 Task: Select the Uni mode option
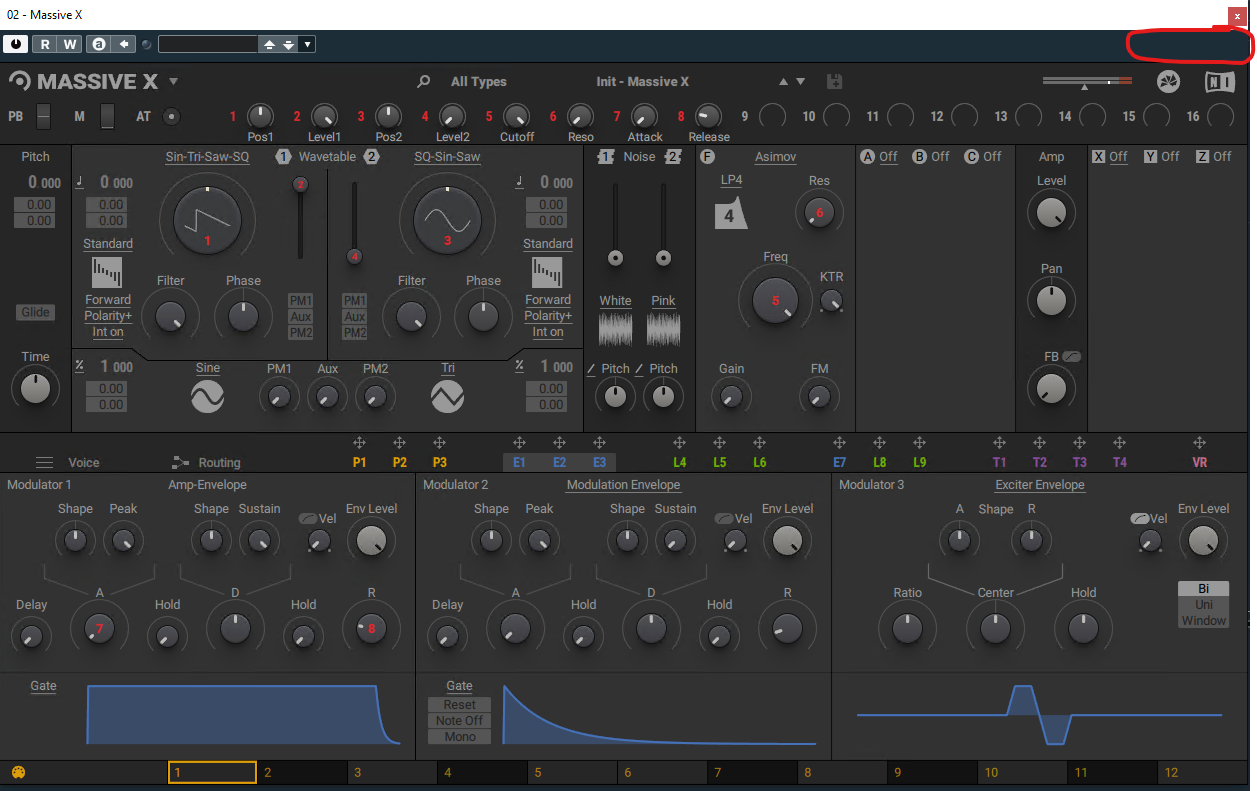1203,605
